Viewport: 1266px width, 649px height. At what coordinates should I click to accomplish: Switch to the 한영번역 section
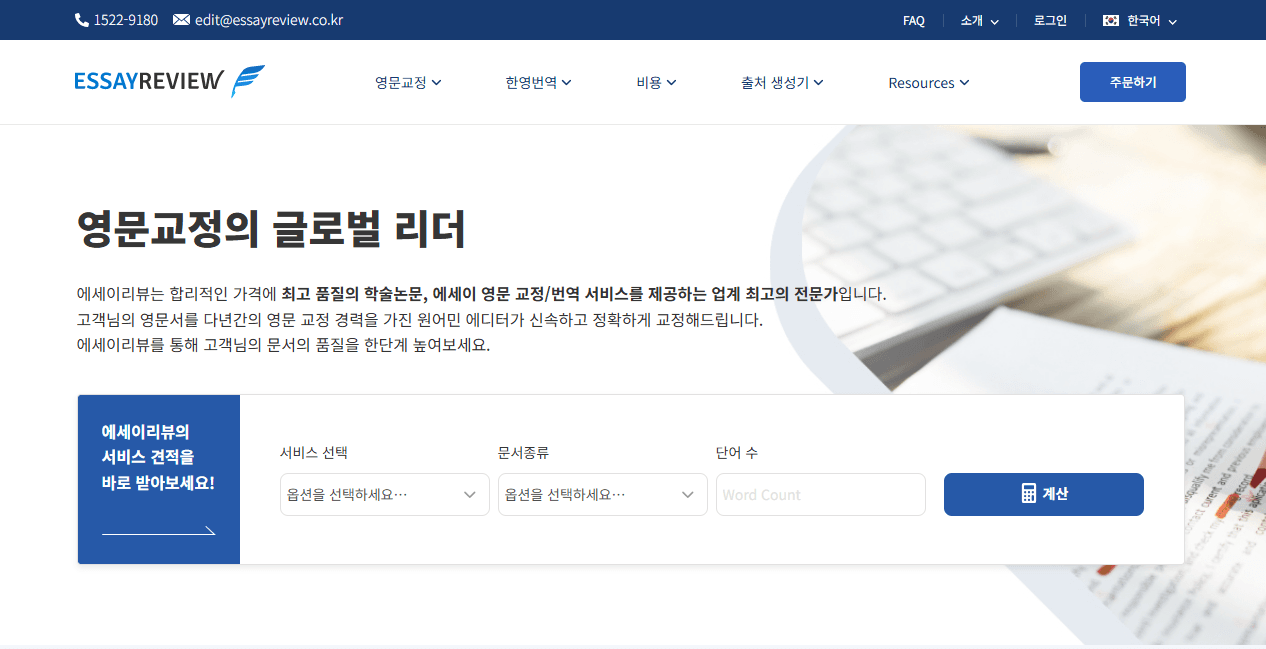click(538, 83)
